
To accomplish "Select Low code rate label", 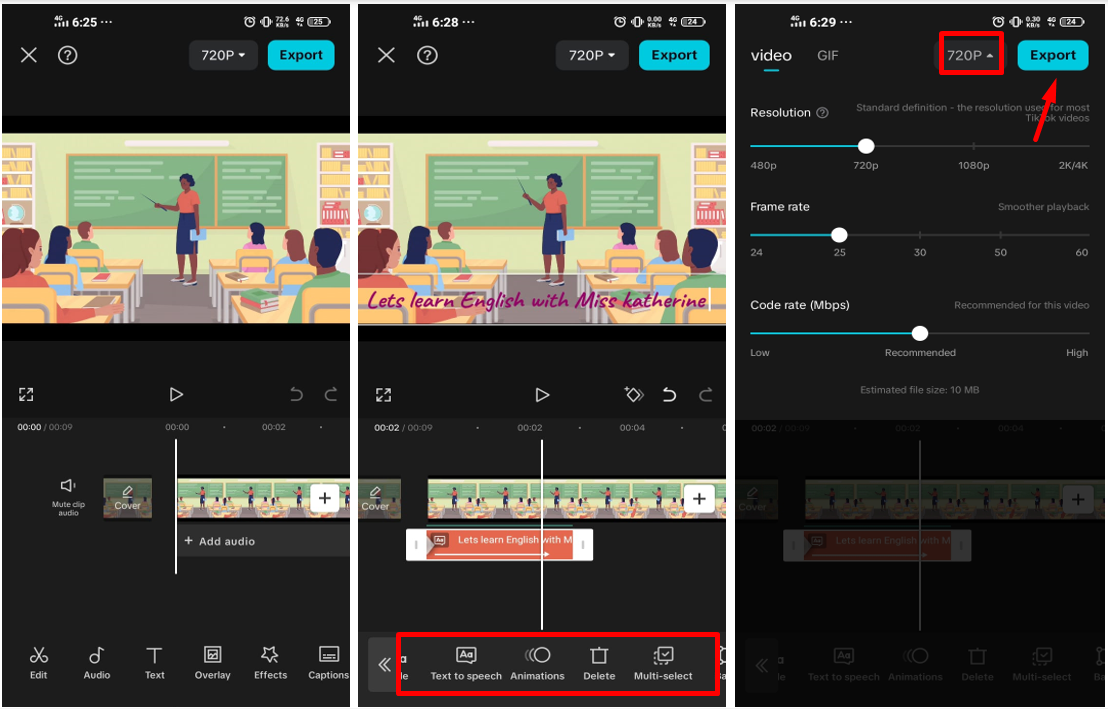I will (x=760, y=353).
